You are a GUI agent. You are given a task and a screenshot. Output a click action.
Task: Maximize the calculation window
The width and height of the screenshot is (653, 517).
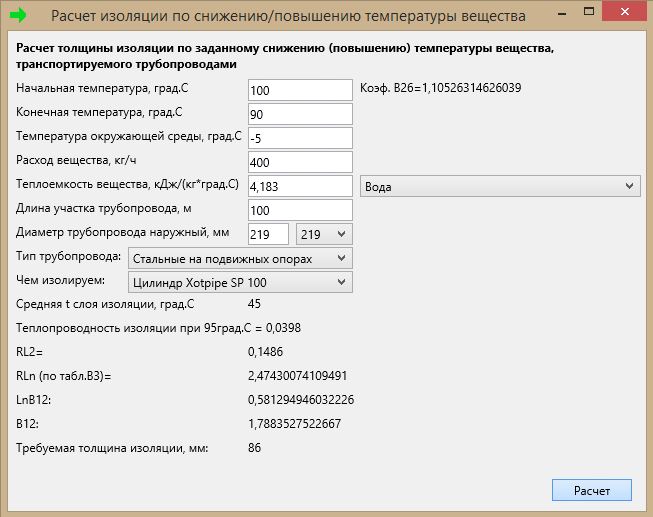click(x=588, y=12)
